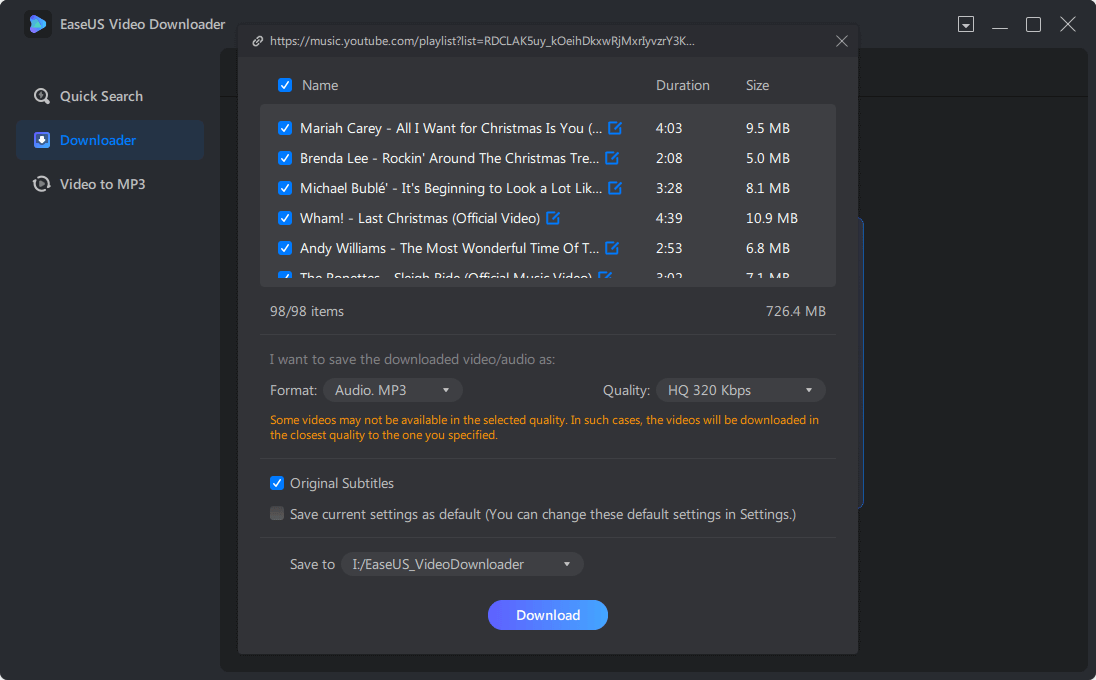This screenshot has width=1096, height=680.
Task: Open the Format Audio MP3 dropdown
Action: tap(392, 390)
